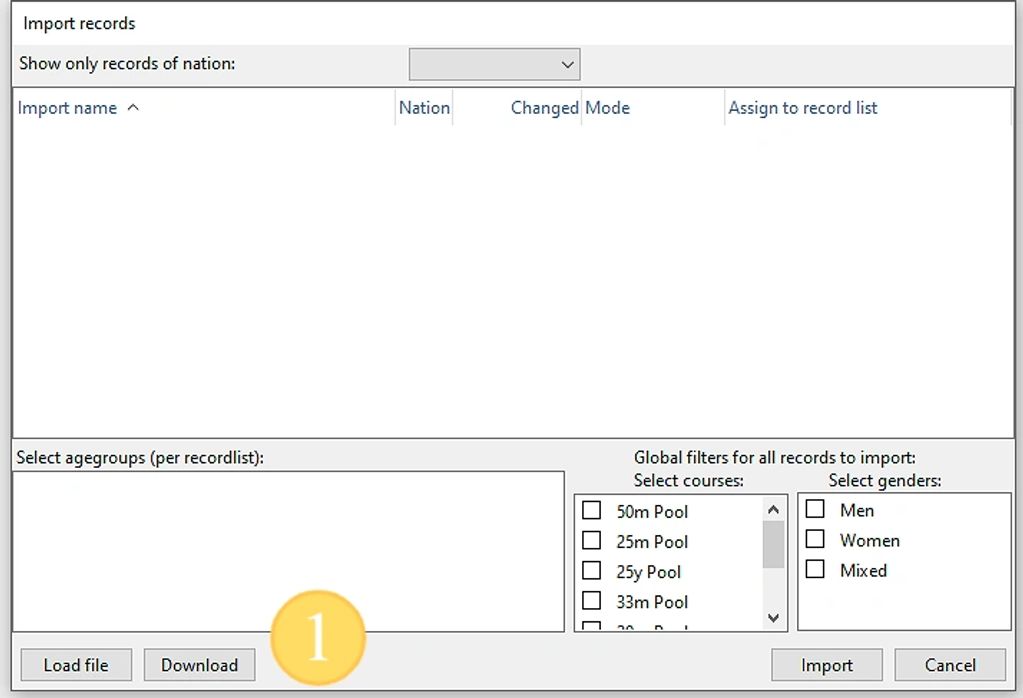Screen dimensions: 1023x698
Task: Enable the Women gender filter
Action: [816, 540]
